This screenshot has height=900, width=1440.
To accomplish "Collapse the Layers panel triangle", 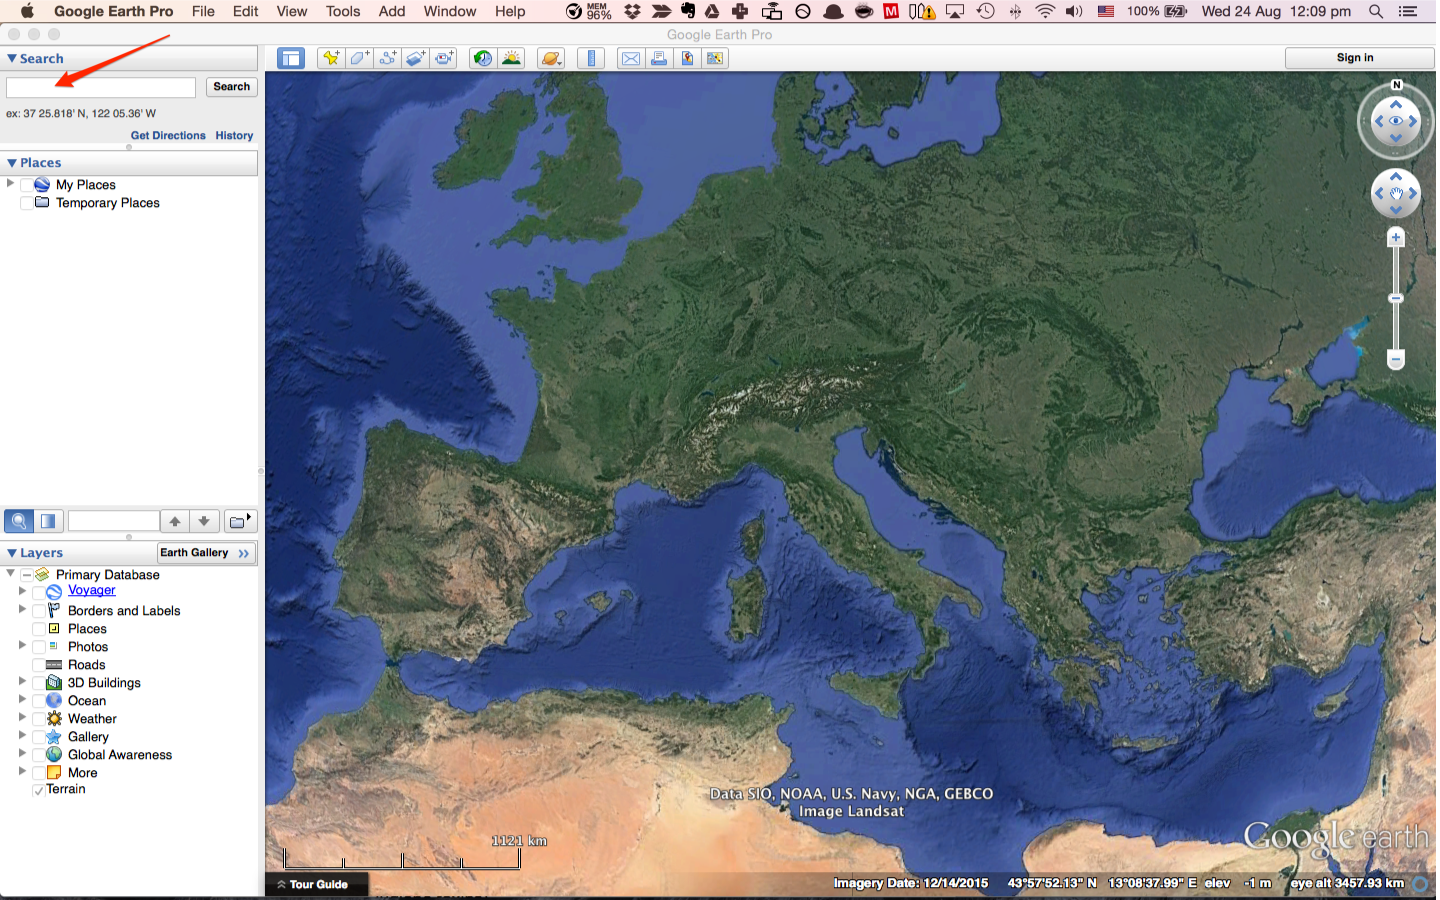I will click(12, 553).
